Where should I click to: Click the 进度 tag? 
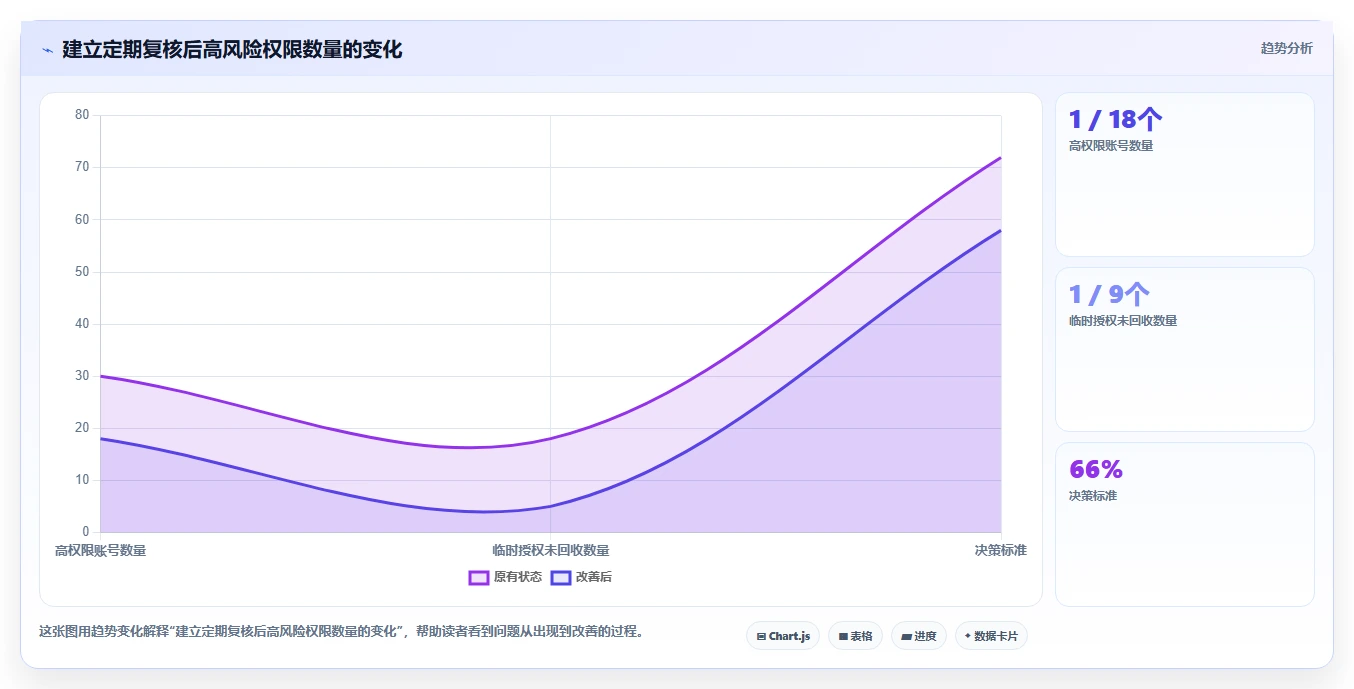click(x=918, y=636)
